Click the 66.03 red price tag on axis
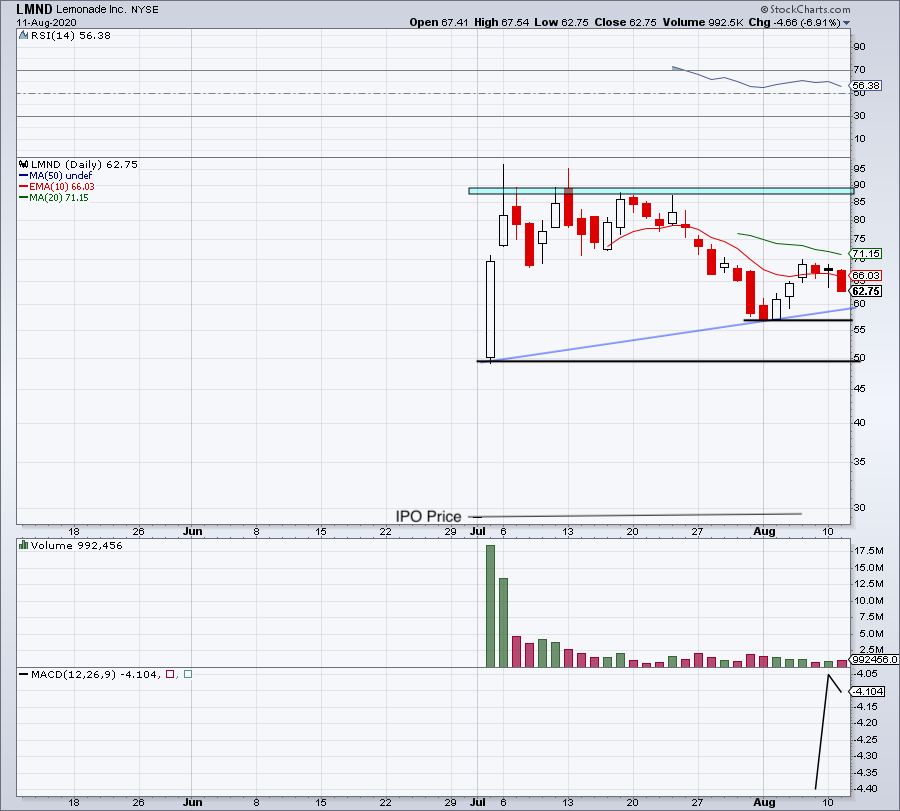The height and width of the screenshot is (811, 900). [866, 275]
